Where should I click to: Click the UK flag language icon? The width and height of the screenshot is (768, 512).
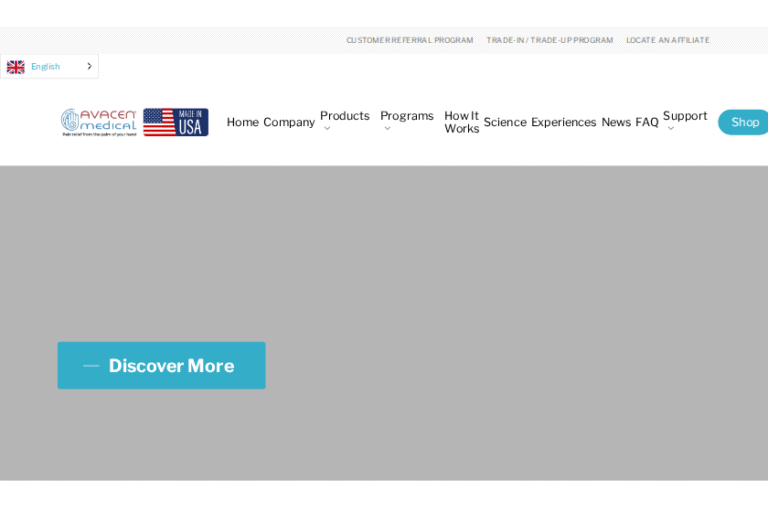(x=16, y=67)
